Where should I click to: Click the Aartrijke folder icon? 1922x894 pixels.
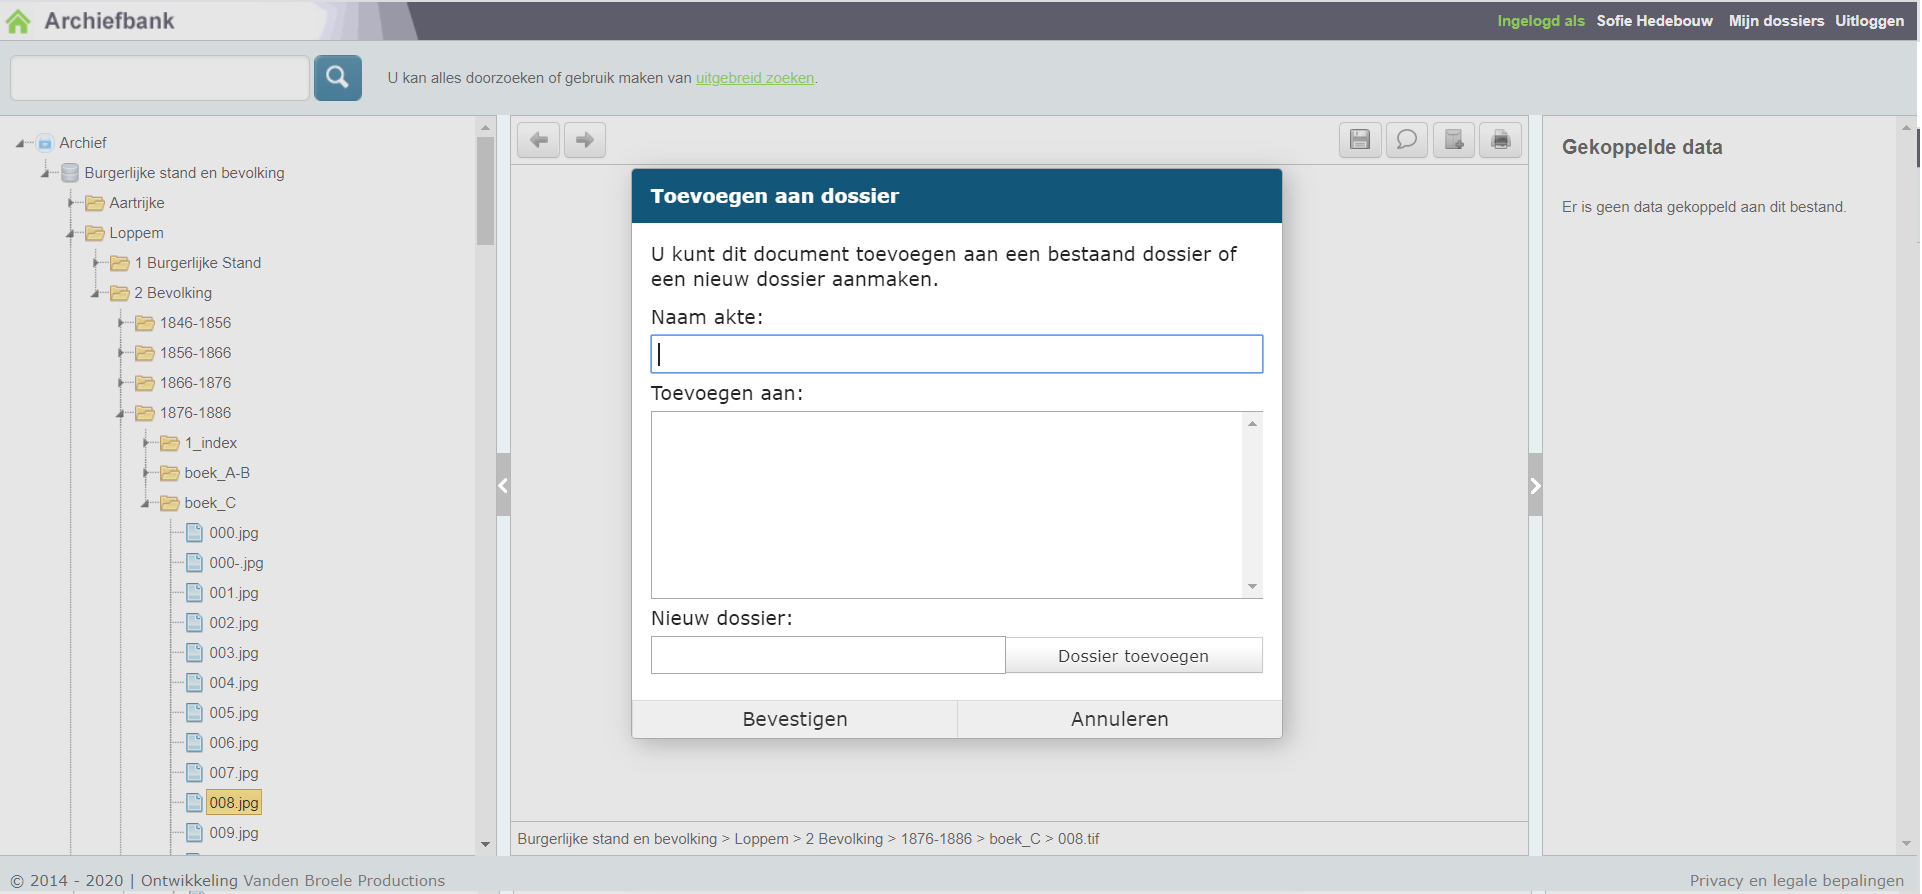pos(95,203)
